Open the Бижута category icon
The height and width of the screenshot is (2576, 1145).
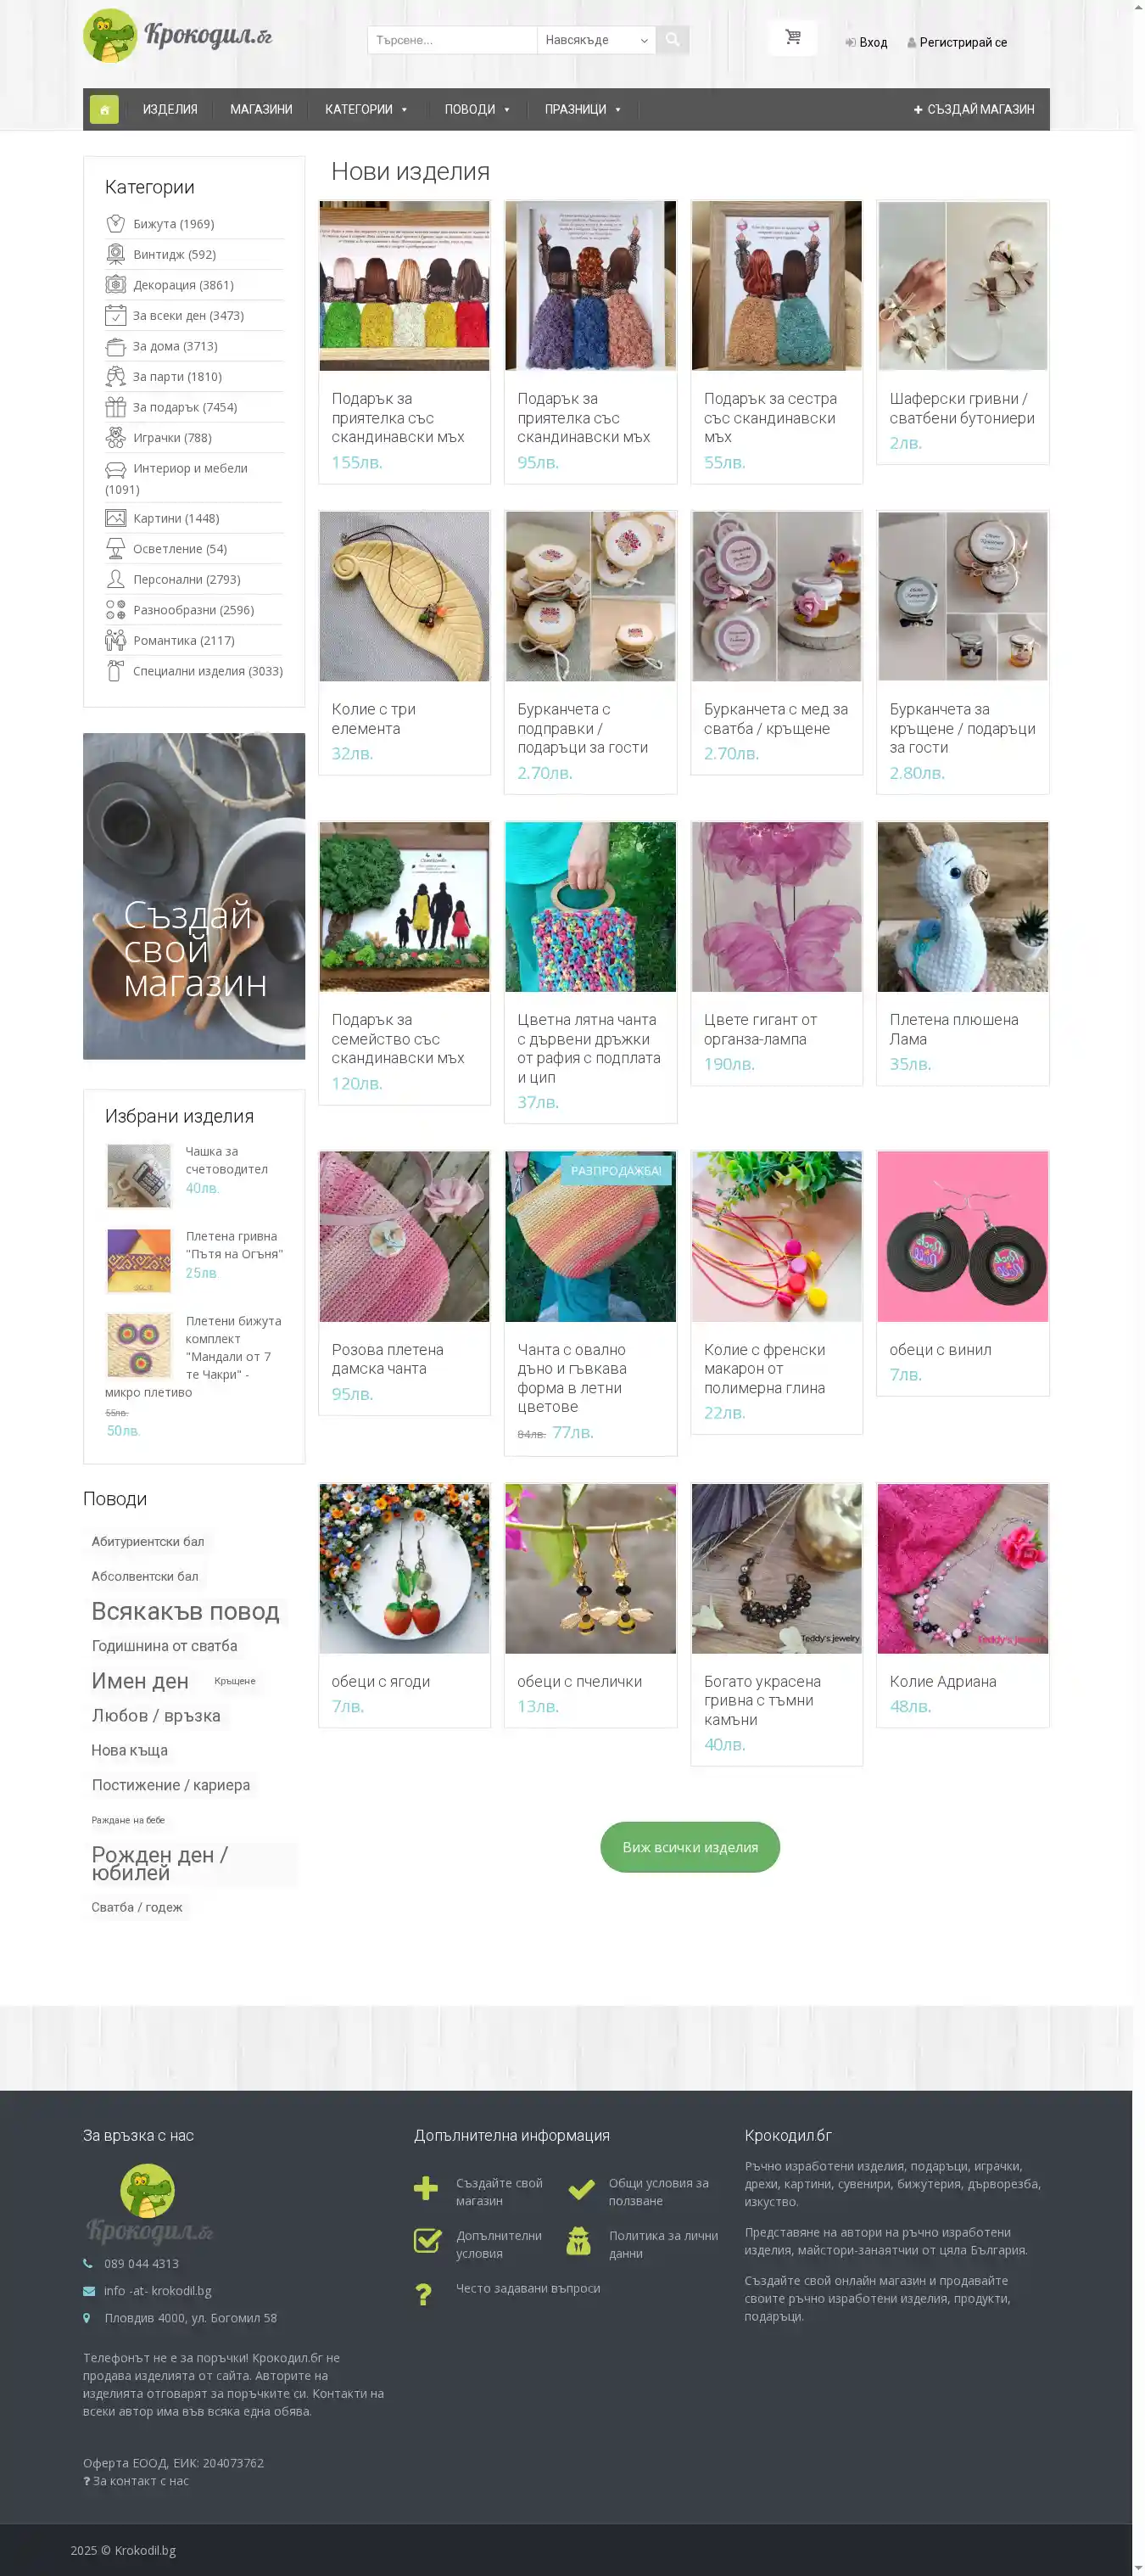coord(116,224)
